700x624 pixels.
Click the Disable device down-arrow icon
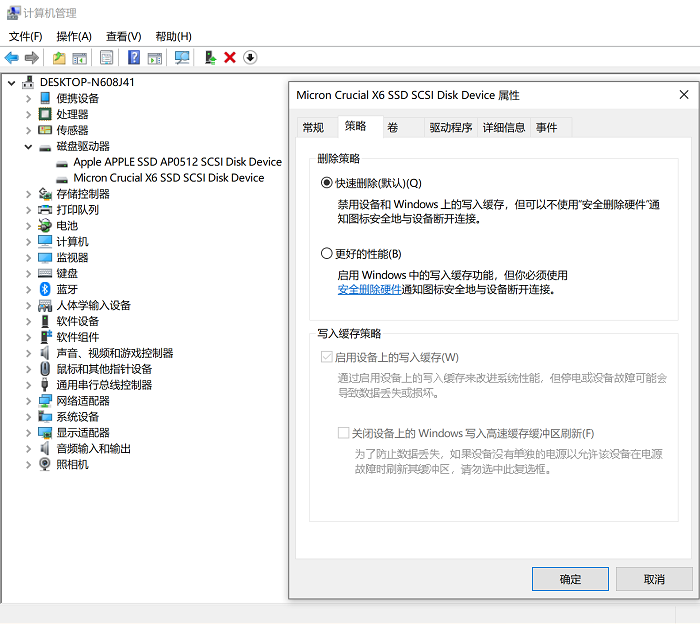click(x=250, y=58)
